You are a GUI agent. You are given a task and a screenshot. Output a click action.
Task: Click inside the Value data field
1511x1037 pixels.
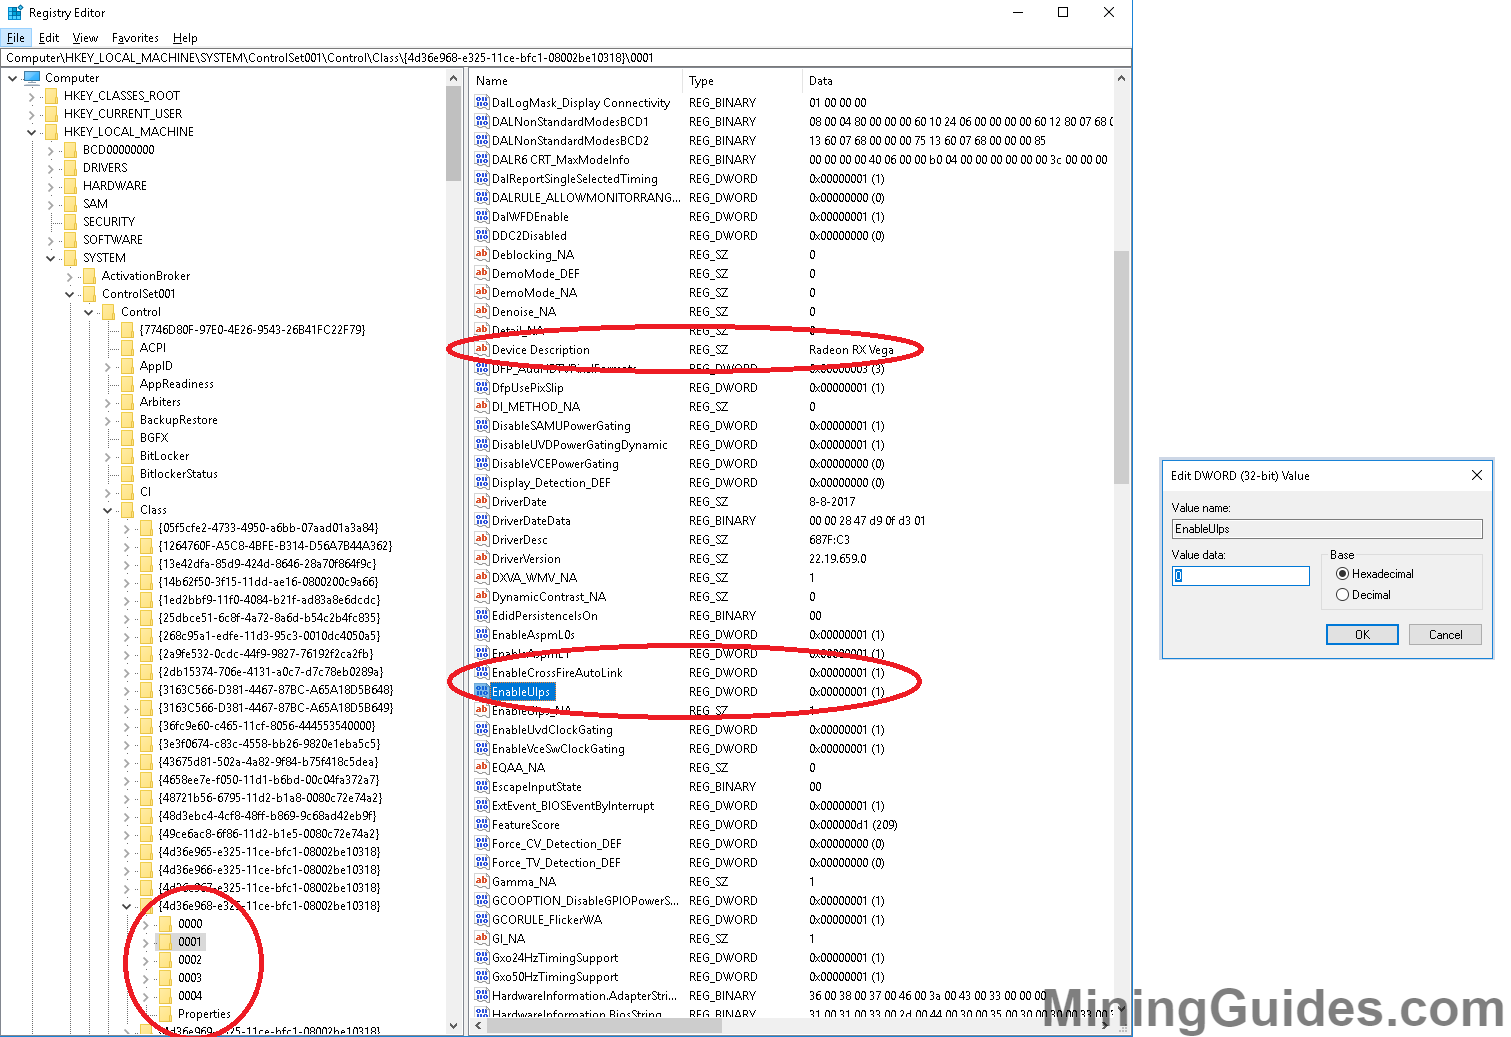(x=1240, y=575)
